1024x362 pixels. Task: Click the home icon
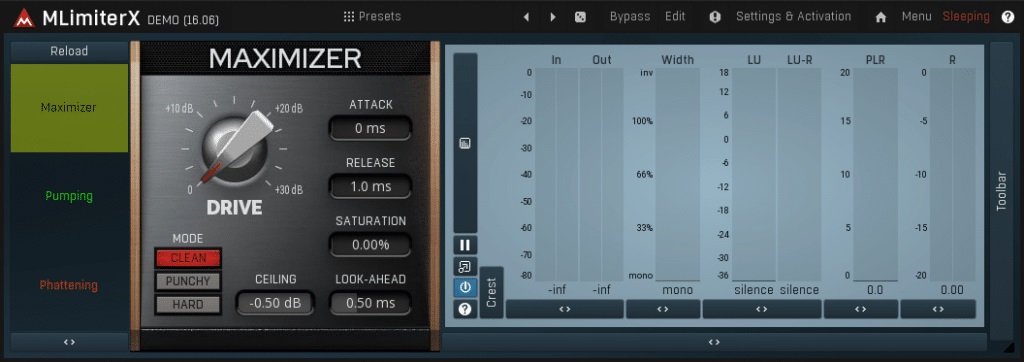pyautogui.click(x=881, y=17)
